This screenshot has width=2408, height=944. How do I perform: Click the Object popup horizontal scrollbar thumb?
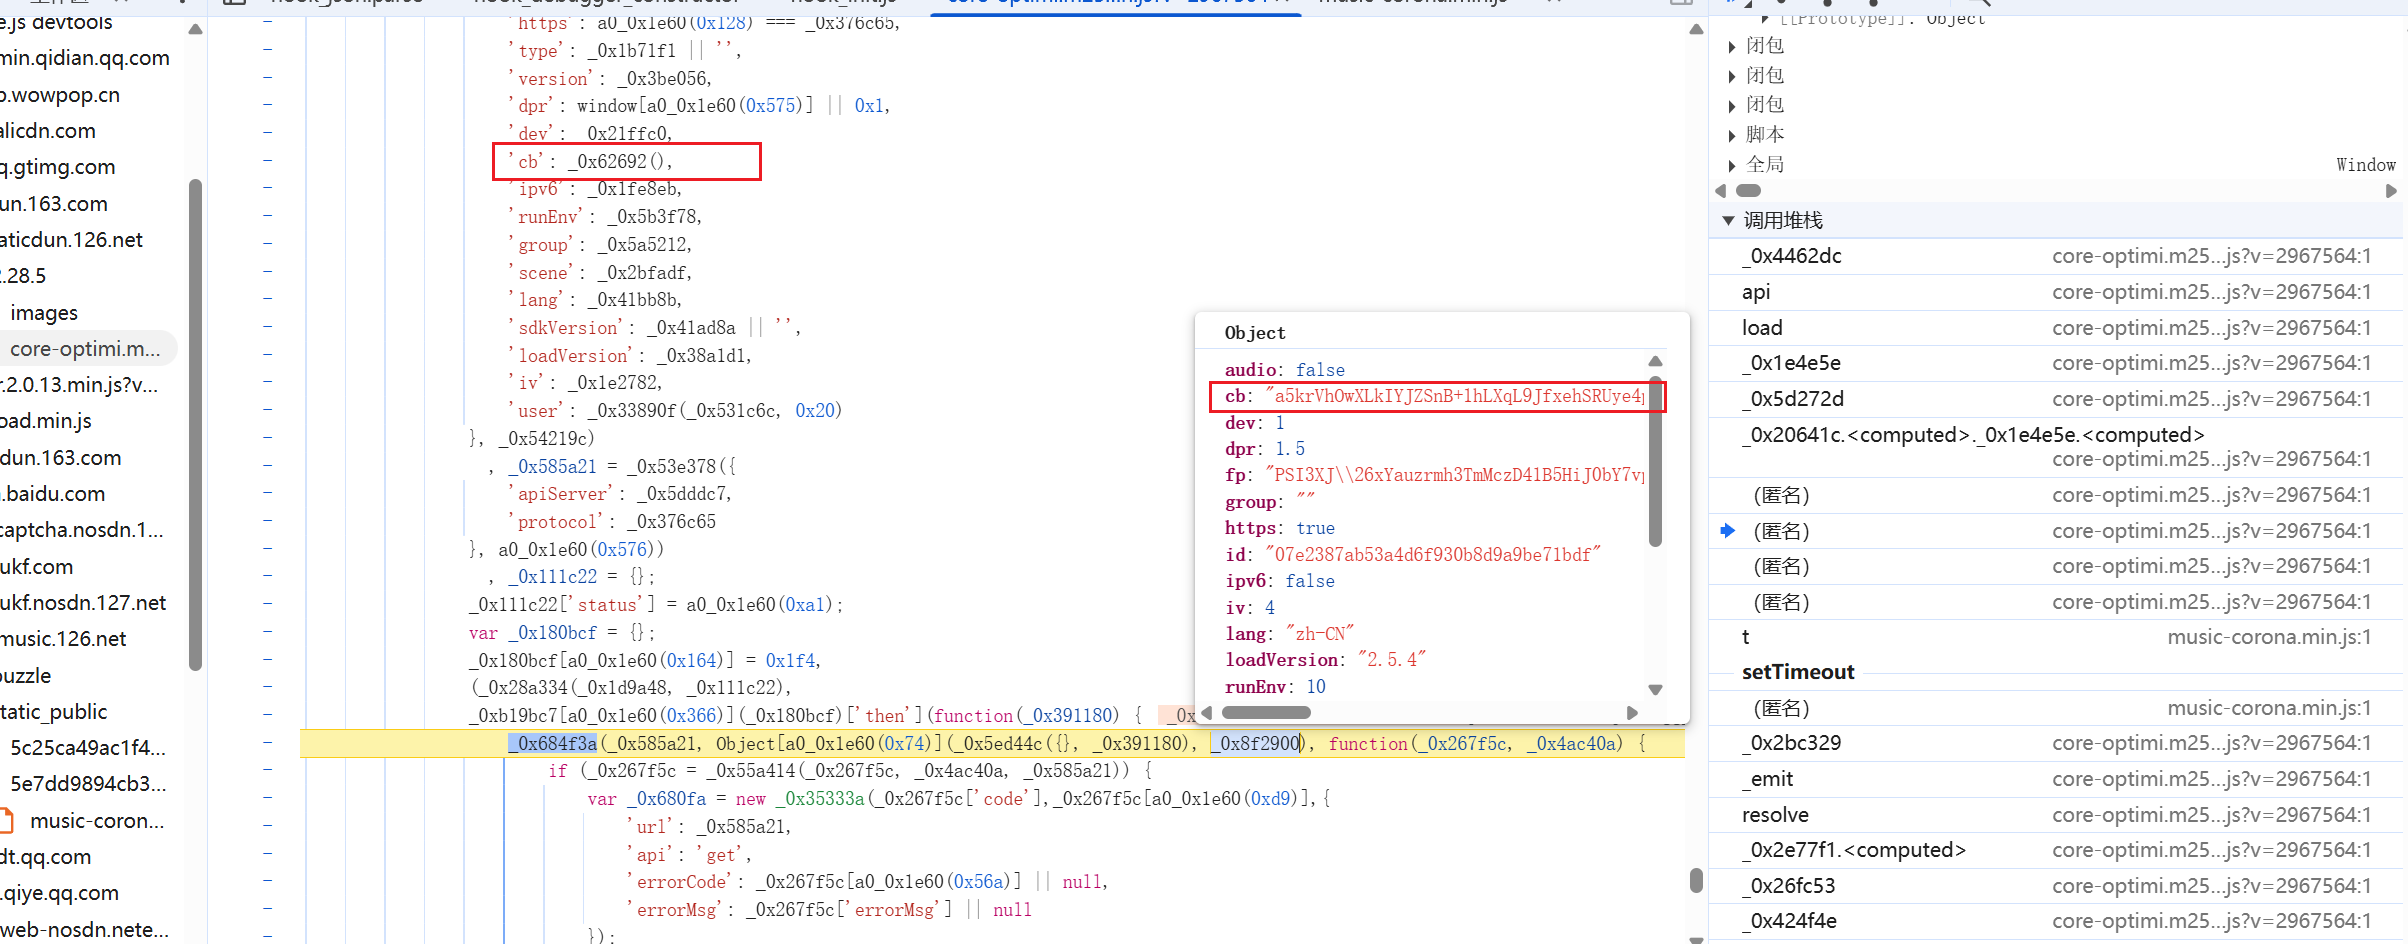click(x=1266, y=713)
